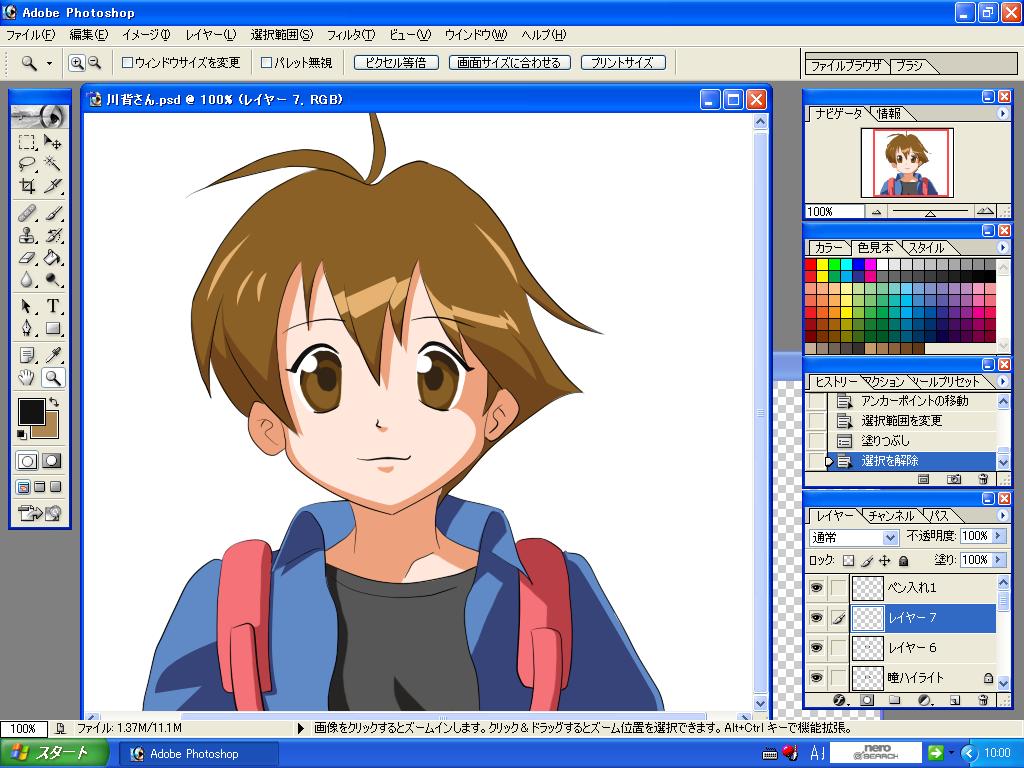This screenshot has width=1024, height=768.
Task: Click the foreground color black swatch
Action: tap(30, 411)
